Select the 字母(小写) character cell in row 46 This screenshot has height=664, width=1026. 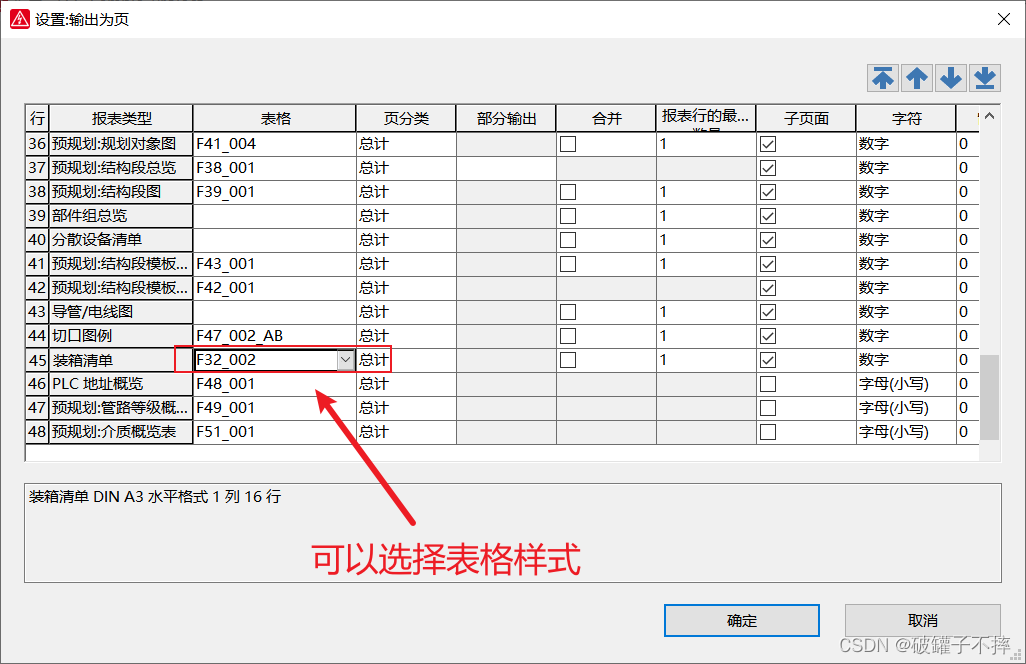tap(905, 384)
